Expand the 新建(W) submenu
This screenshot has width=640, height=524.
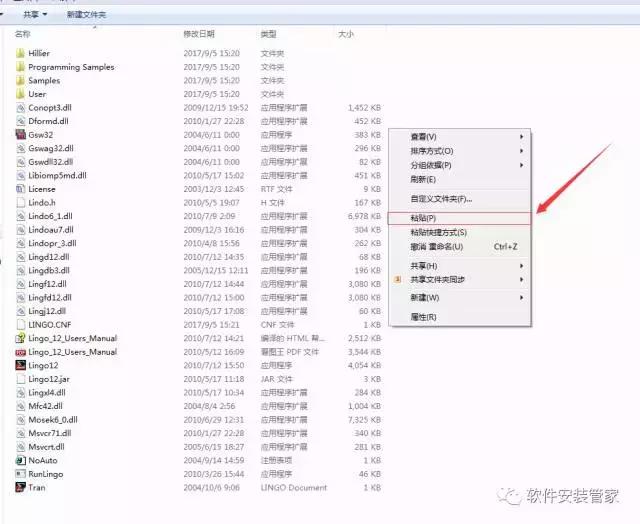[459, 298]
